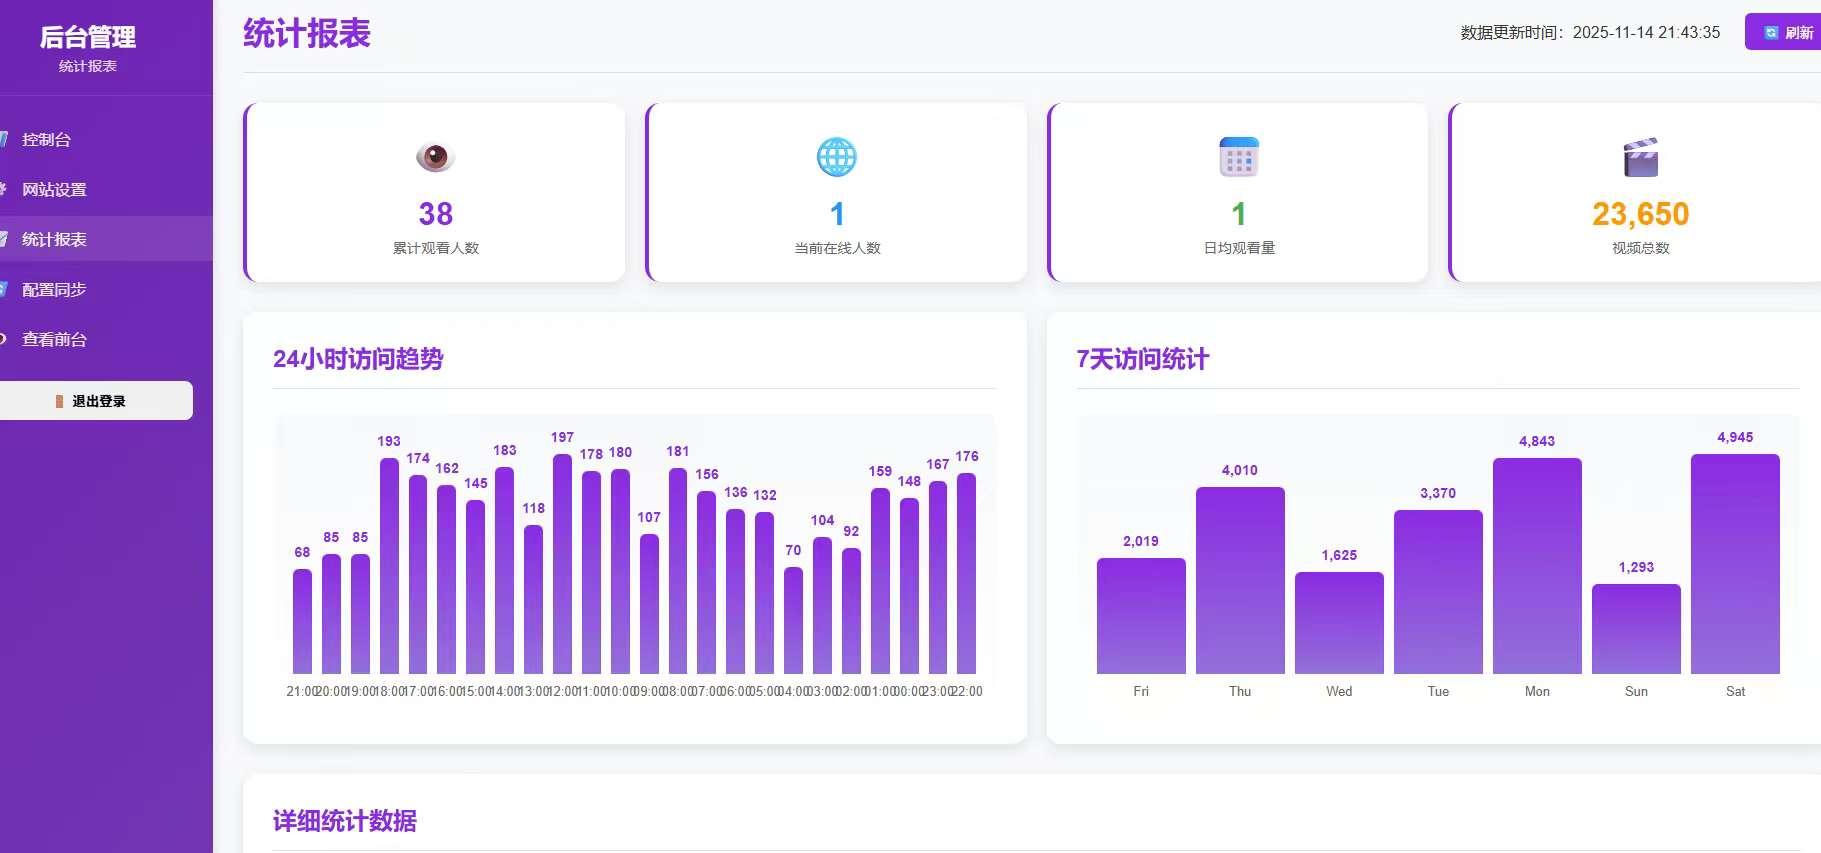1821x853 pixels.
Task: Click the globe icon for online users
Action: pyautogui.click(x=837, y=157)
